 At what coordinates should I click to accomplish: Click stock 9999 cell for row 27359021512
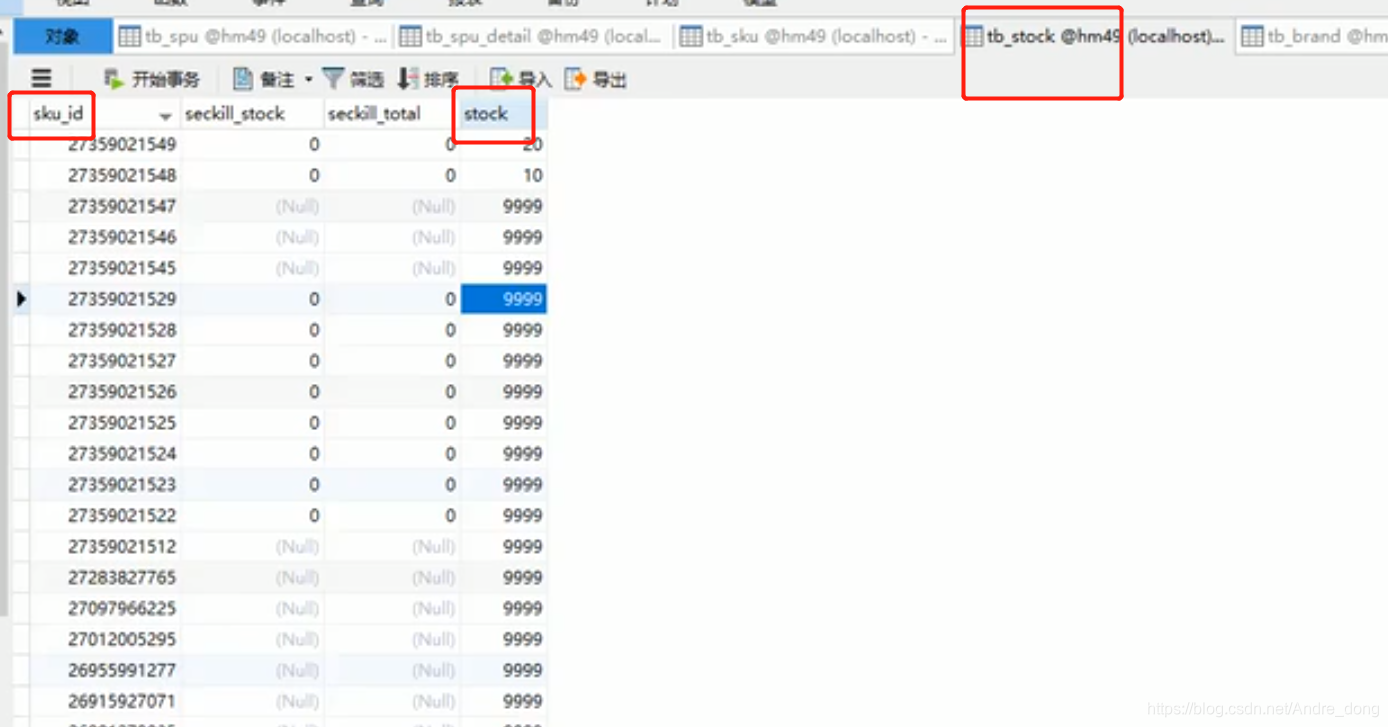[503, 547]
